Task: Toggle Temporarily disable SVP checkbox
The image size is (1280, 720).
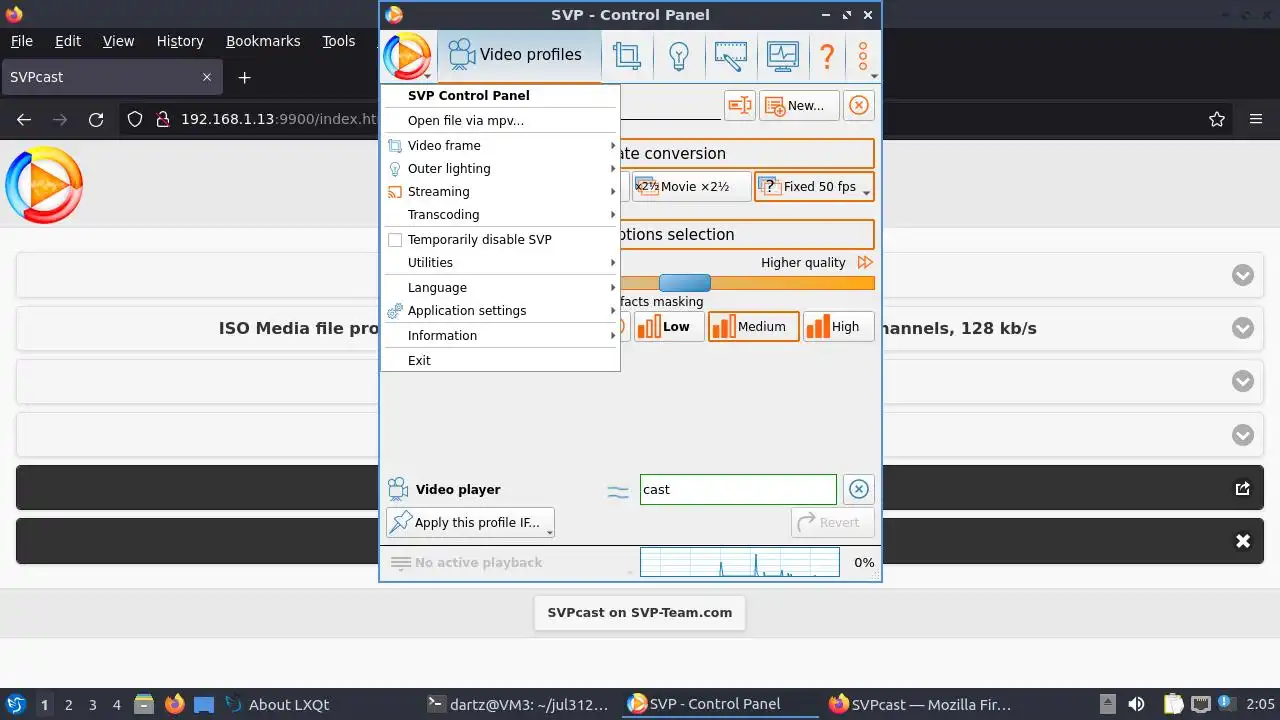Action: [395, 239]
